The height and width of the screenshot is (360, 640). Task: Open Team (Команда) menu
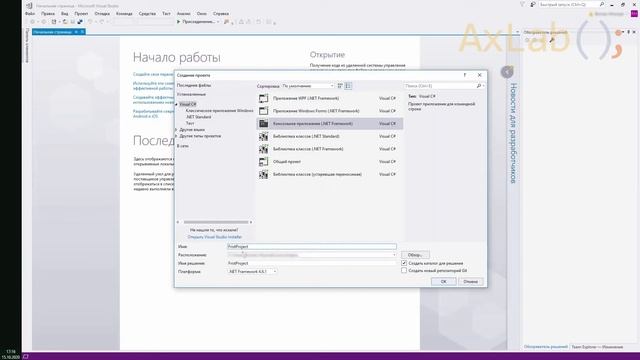[124, 13]
